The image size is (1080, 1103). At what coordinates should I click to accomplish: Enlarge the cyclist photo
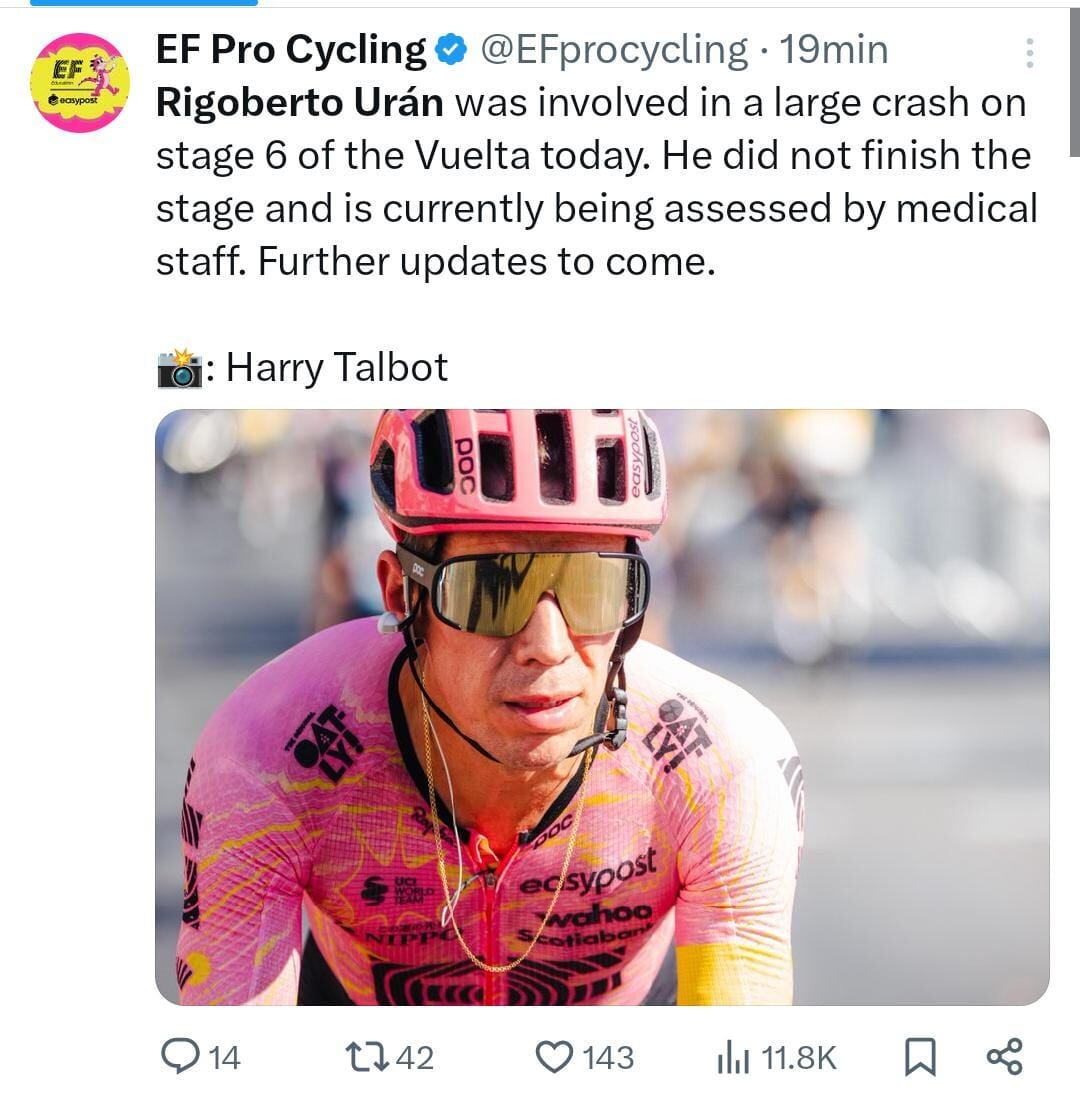(x=602, y=707)
